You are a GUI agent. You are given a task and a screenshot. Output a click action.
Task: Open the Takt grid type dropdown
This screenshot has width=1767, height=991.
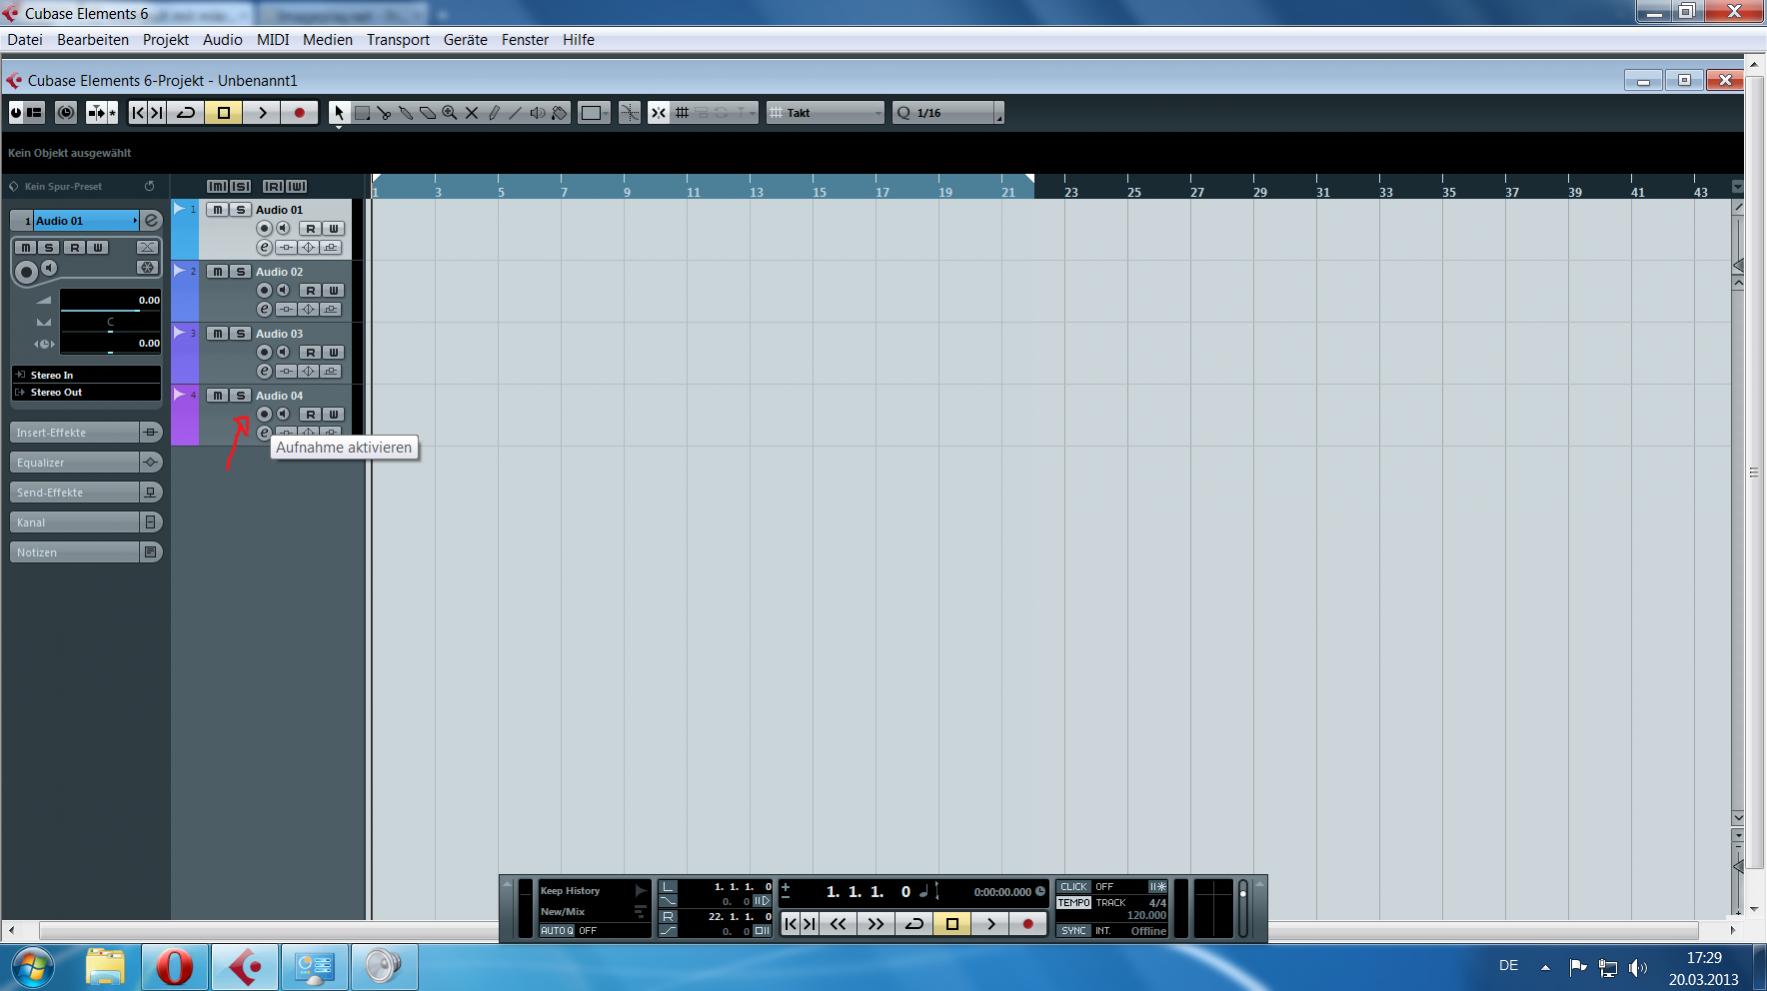(x=826, y=113)
